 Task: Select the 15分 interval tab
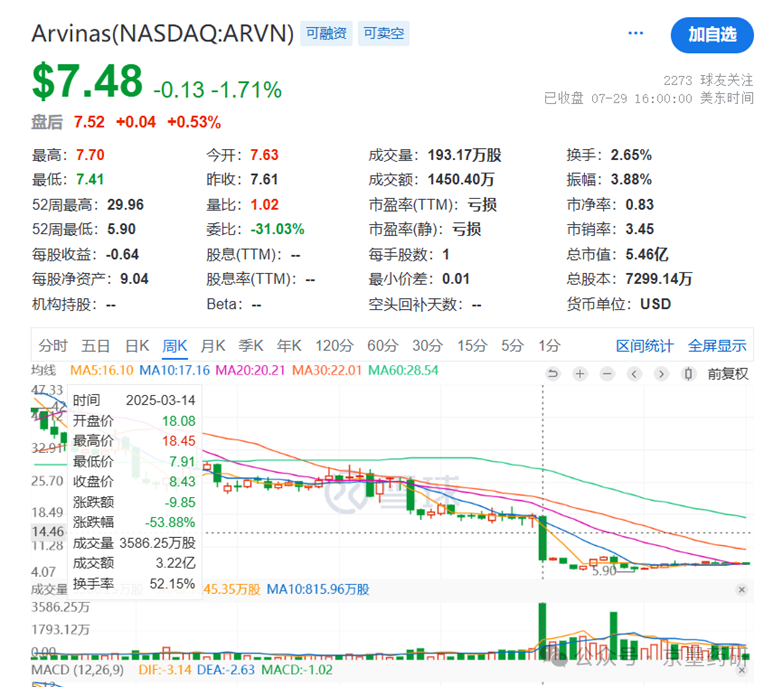(x=472, y=345)
